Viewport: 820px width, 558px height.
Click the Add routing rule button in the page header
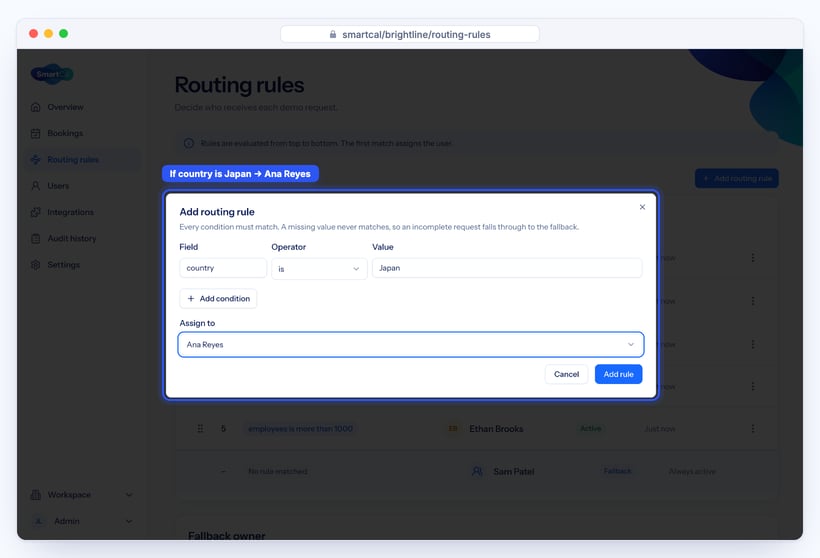click(x=736, y=178)
